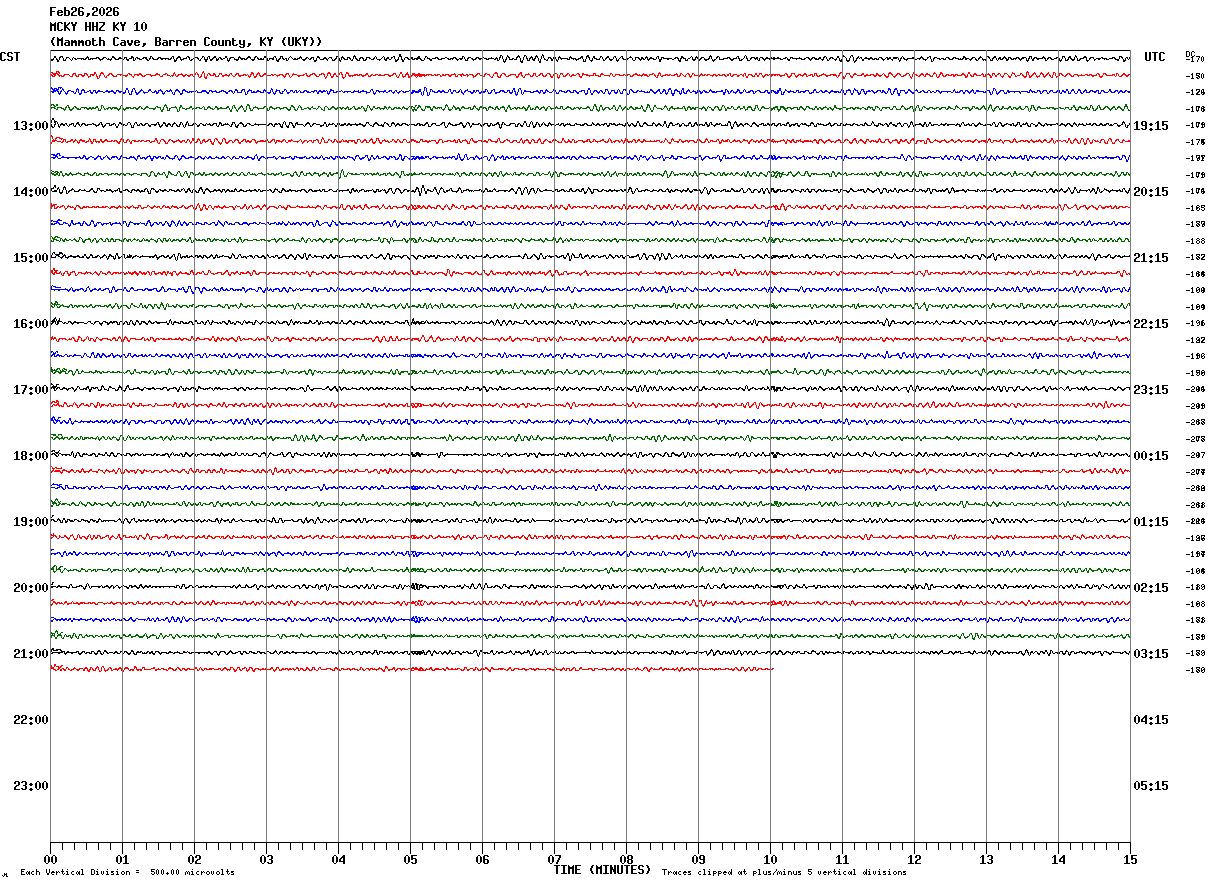
Task: Click minute tick label 01 on axis
Action: 122,859
